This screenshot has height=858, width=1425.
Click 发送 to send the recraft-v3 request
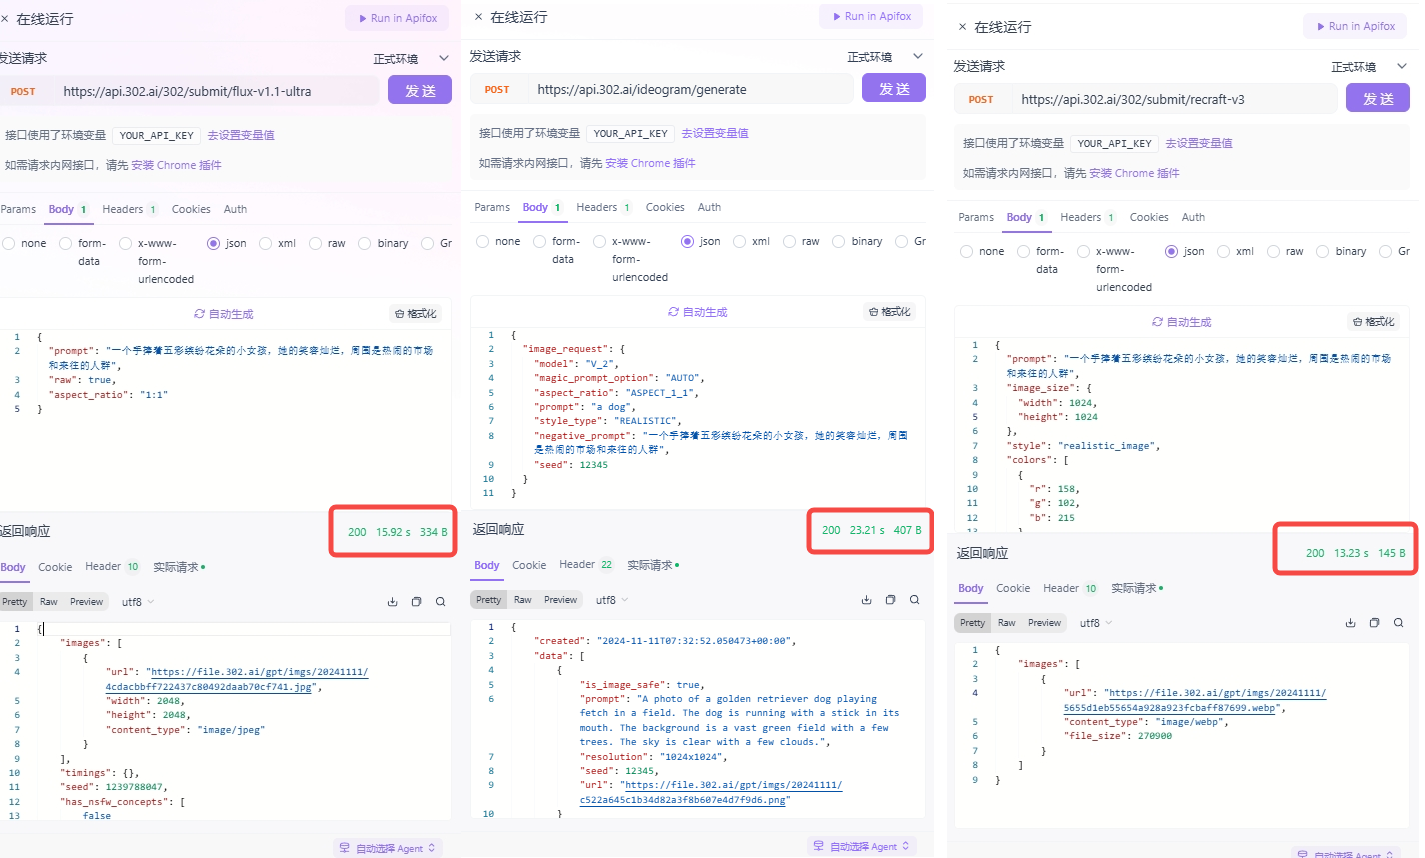coord(1378,98)
